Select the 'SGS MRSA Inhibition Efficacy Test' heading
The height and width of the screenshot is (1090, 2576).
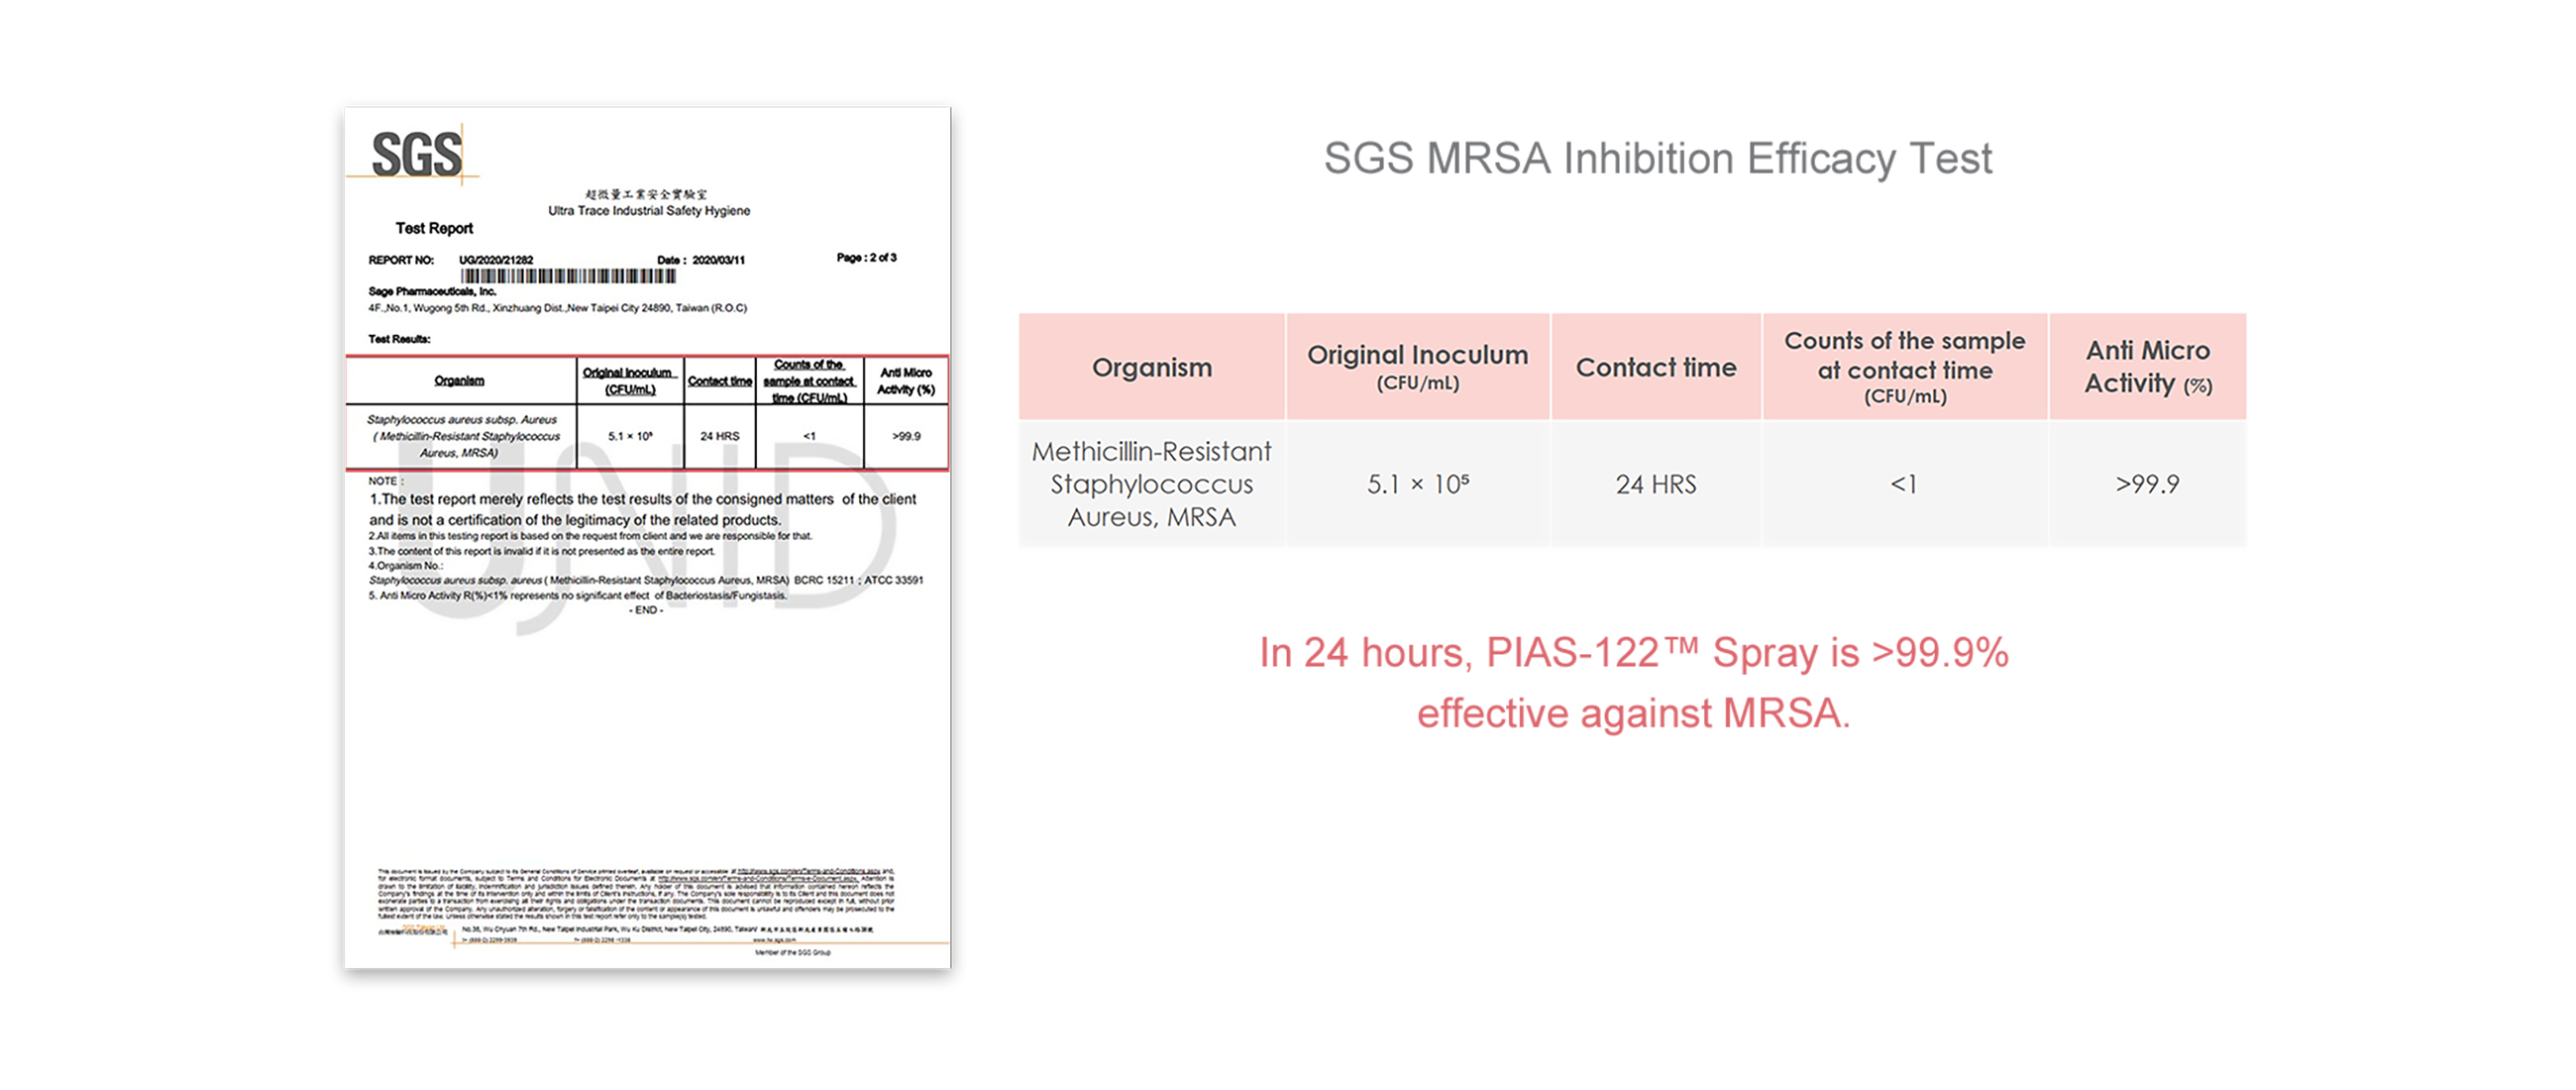point(1658,158)
